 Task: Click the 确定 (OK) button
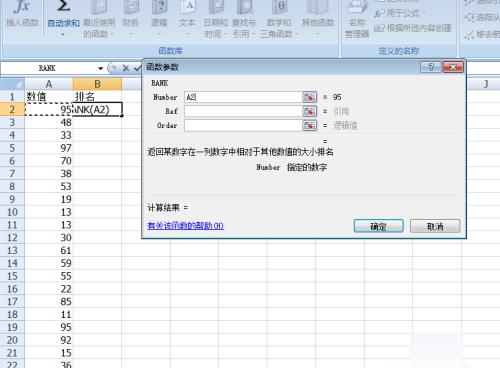click(x=379, y=226)
